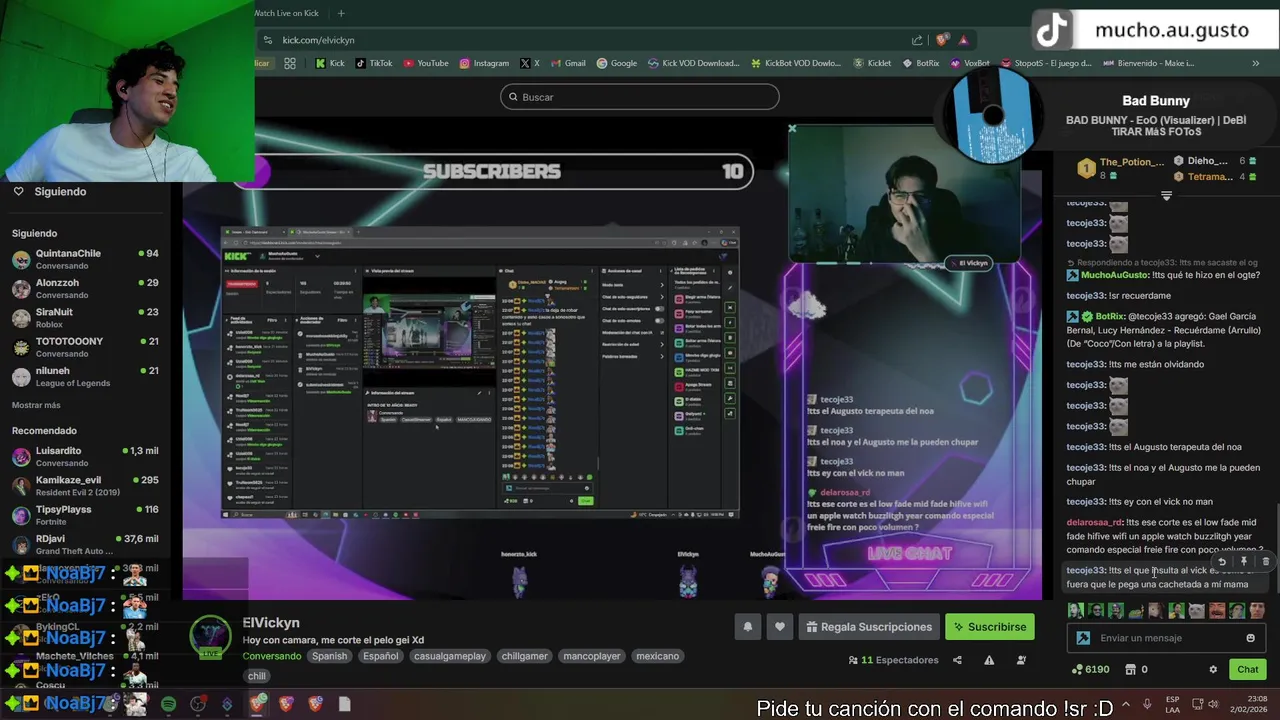Open the YouTube bookmark
This screenshot has width=1280, height=720.
pyautogui.click(x=426, y=63)
